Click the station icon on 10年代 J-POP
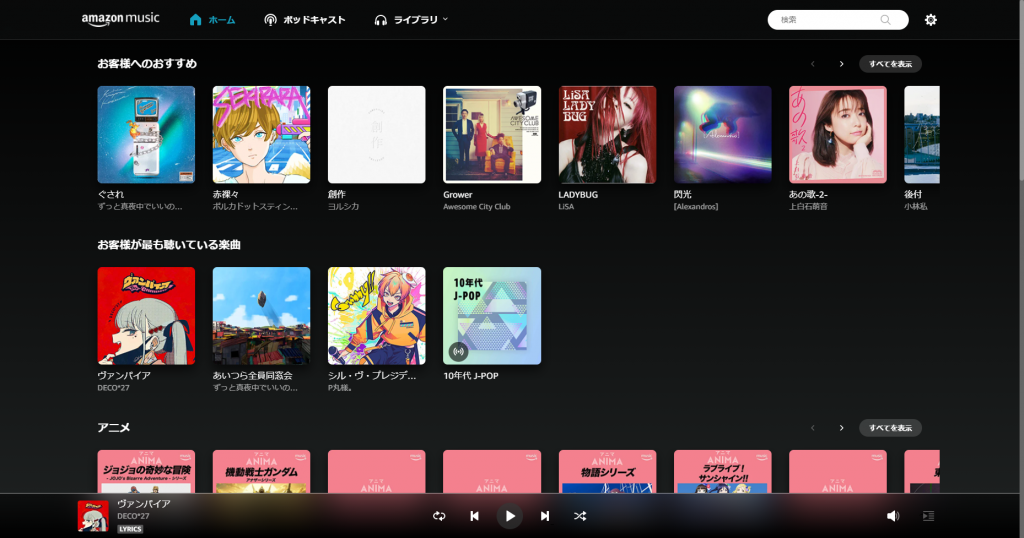1024x538 pixels. (x=459, y=351)
